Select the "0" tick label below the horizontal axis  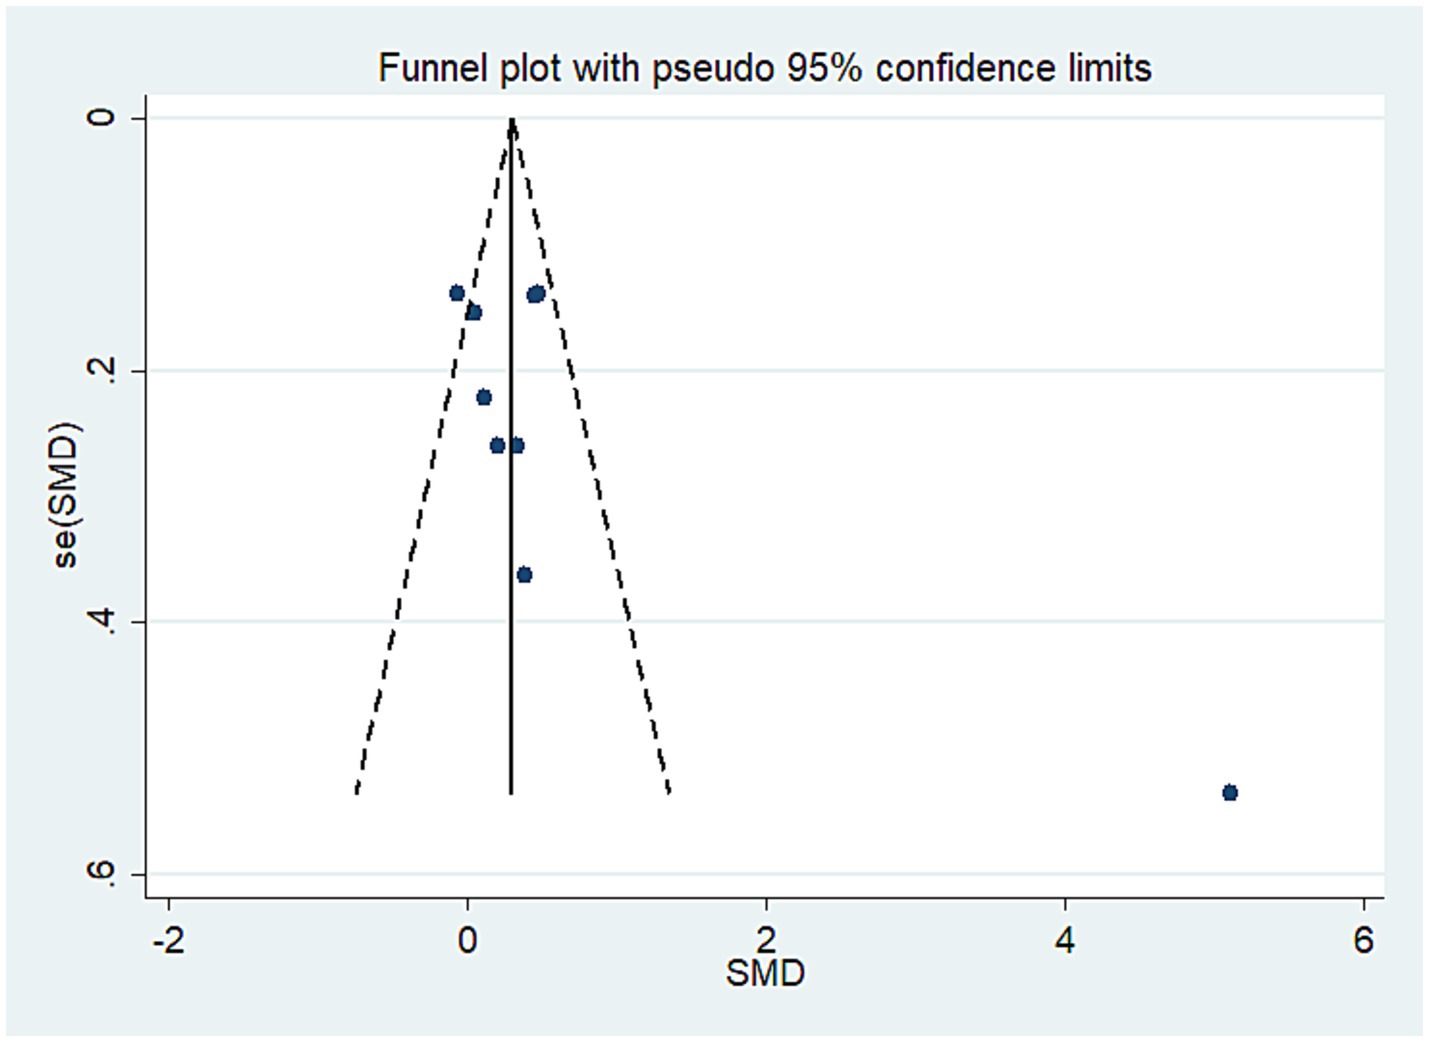[467, 941]
